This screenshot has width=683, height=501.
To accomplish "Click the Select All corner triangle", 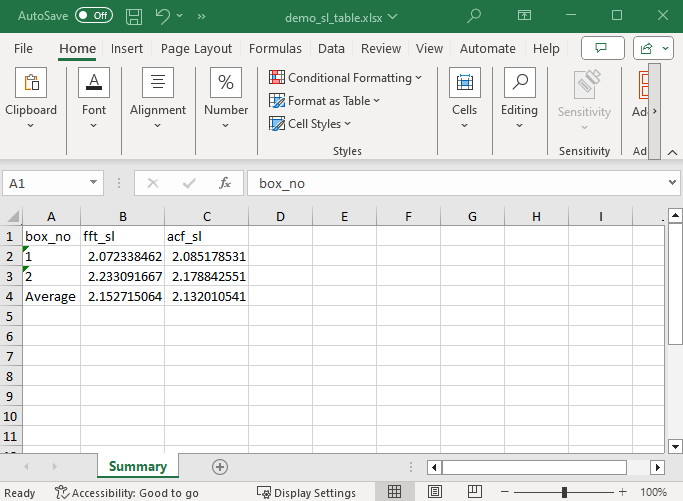I will 12,216.
